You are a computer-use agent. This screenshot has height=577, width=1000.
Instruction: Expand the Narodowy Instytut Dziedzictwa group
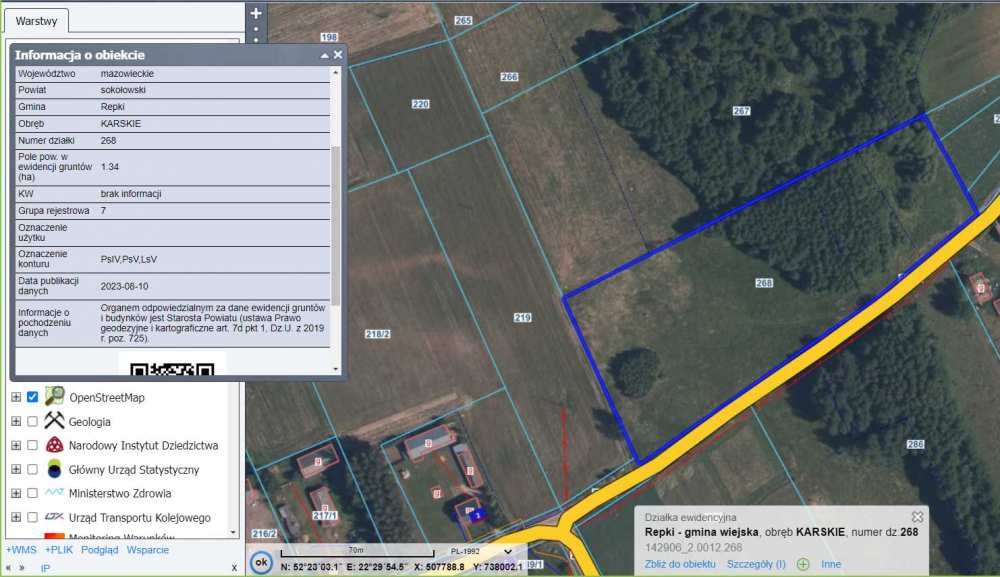point(16,445)
